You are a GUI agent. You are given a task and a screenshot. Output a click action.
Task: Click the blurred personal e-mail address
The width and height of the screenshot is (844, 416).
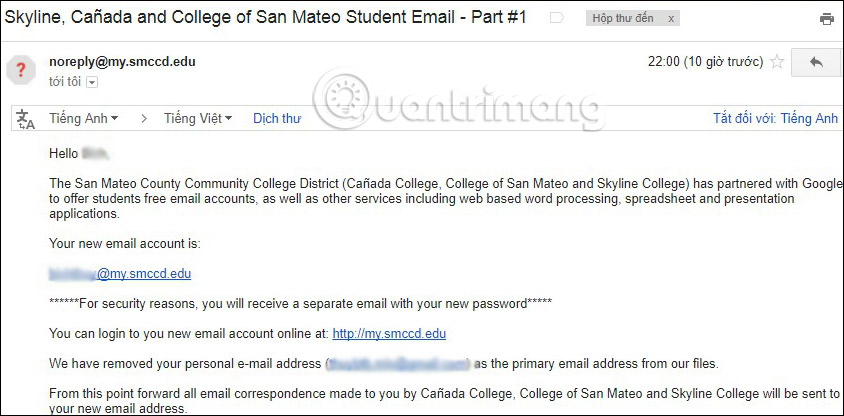398,364
